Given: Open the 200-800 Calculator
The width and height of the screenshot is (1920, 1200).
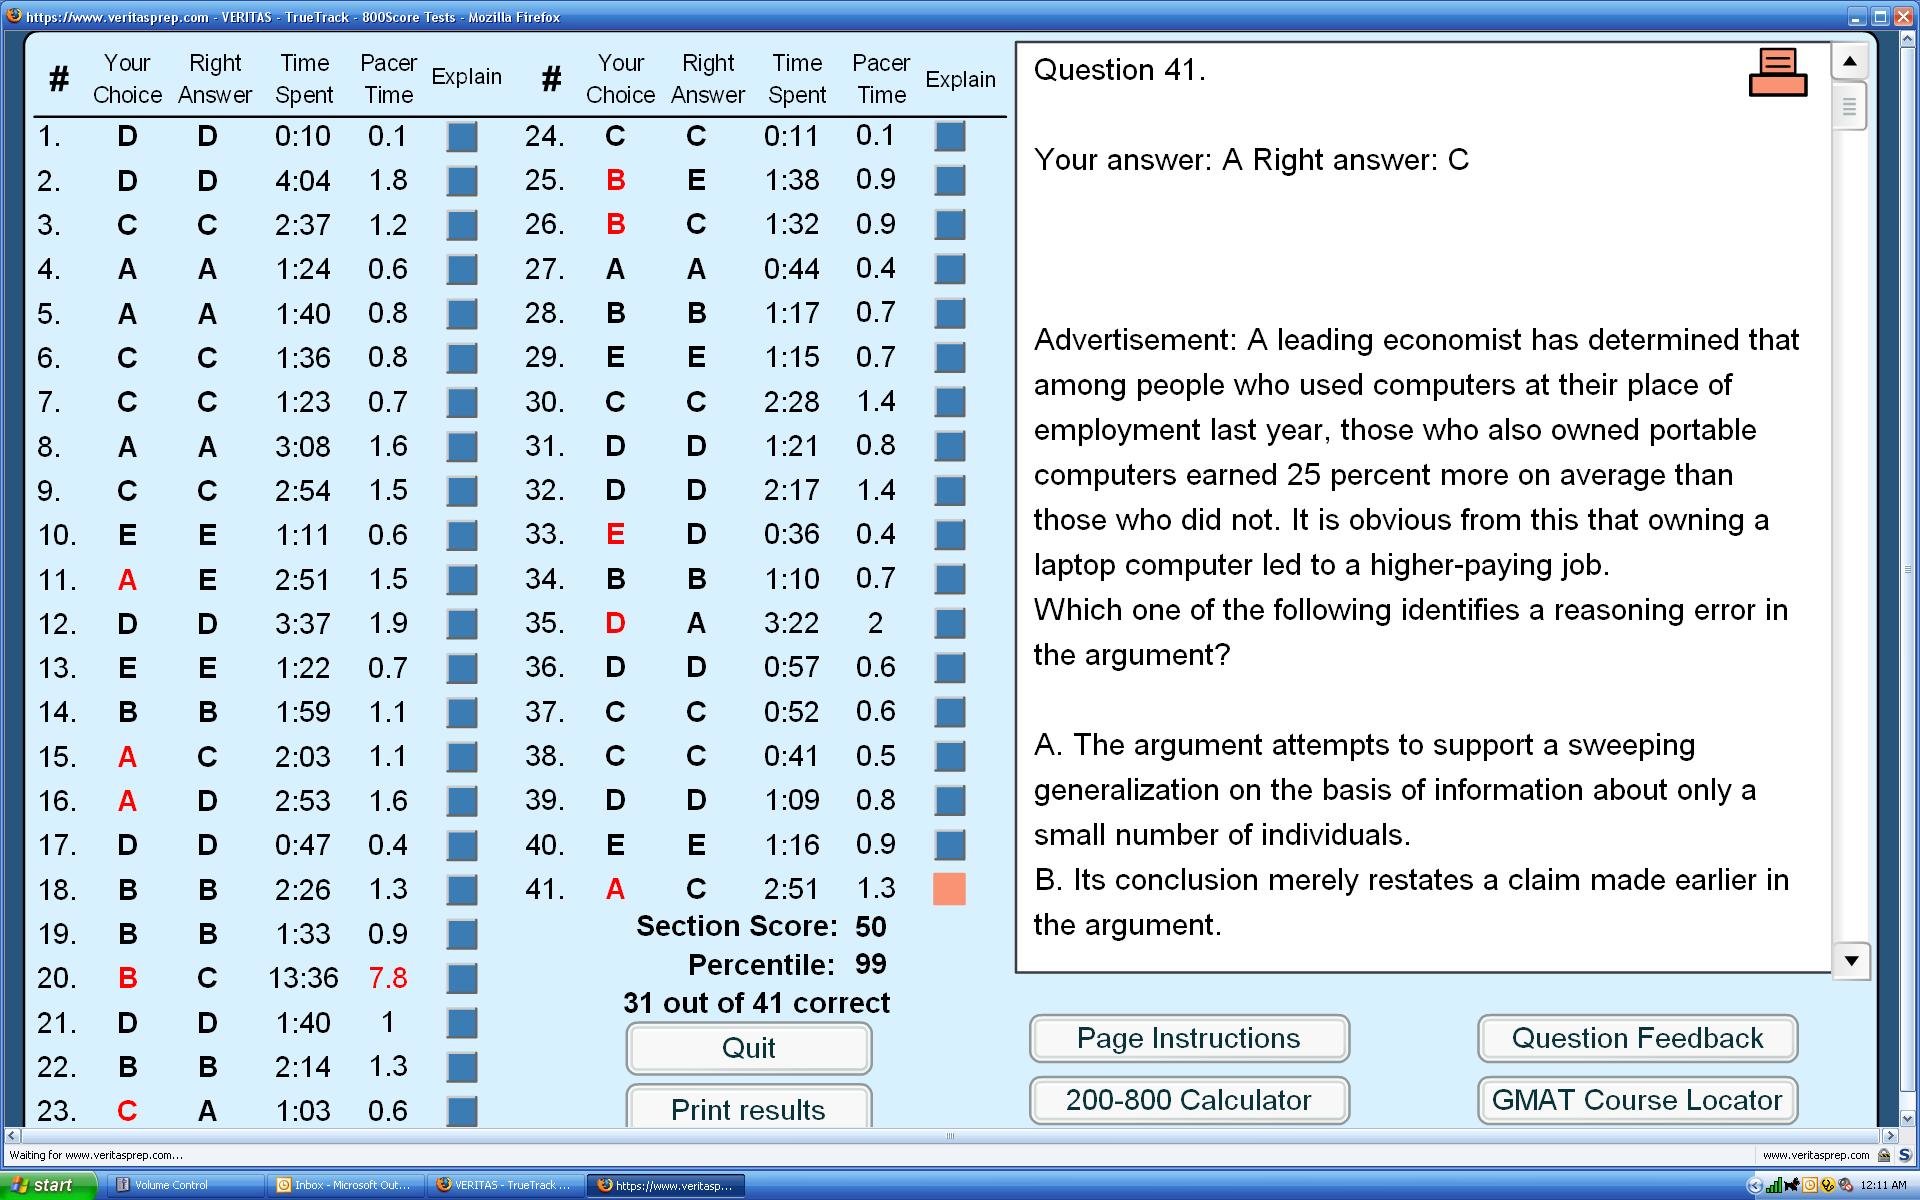Looking at the screenshot, I should tap(1189, 1100).
